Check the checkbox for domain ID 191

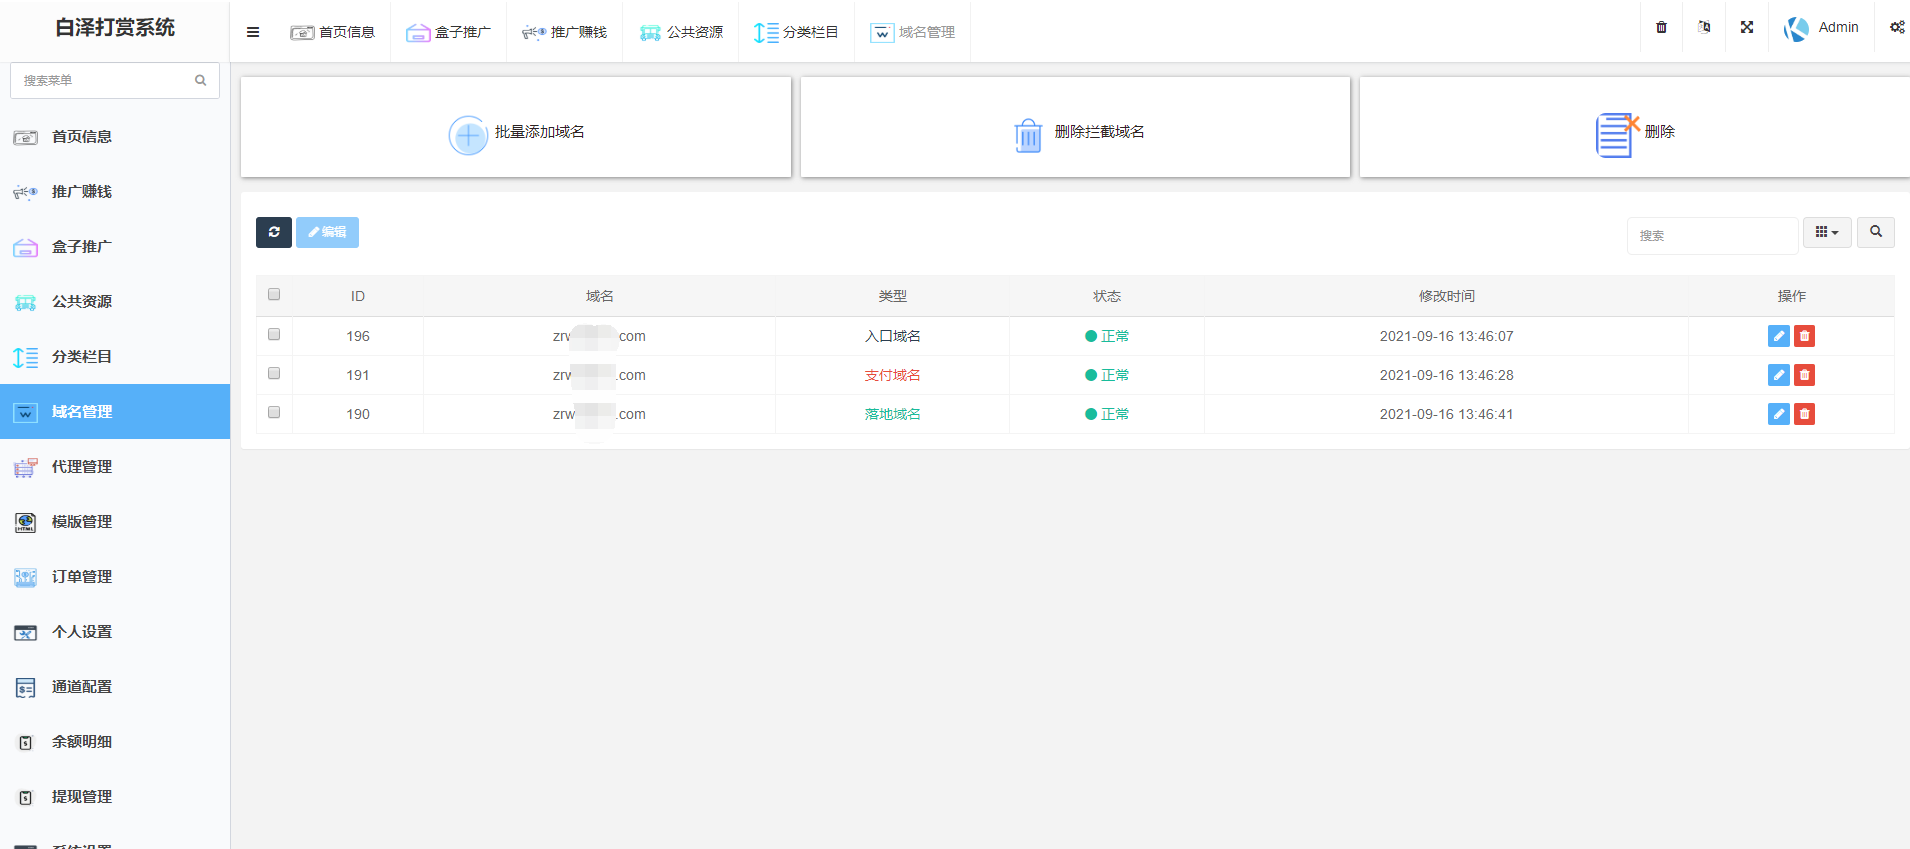tap(274, 374)
